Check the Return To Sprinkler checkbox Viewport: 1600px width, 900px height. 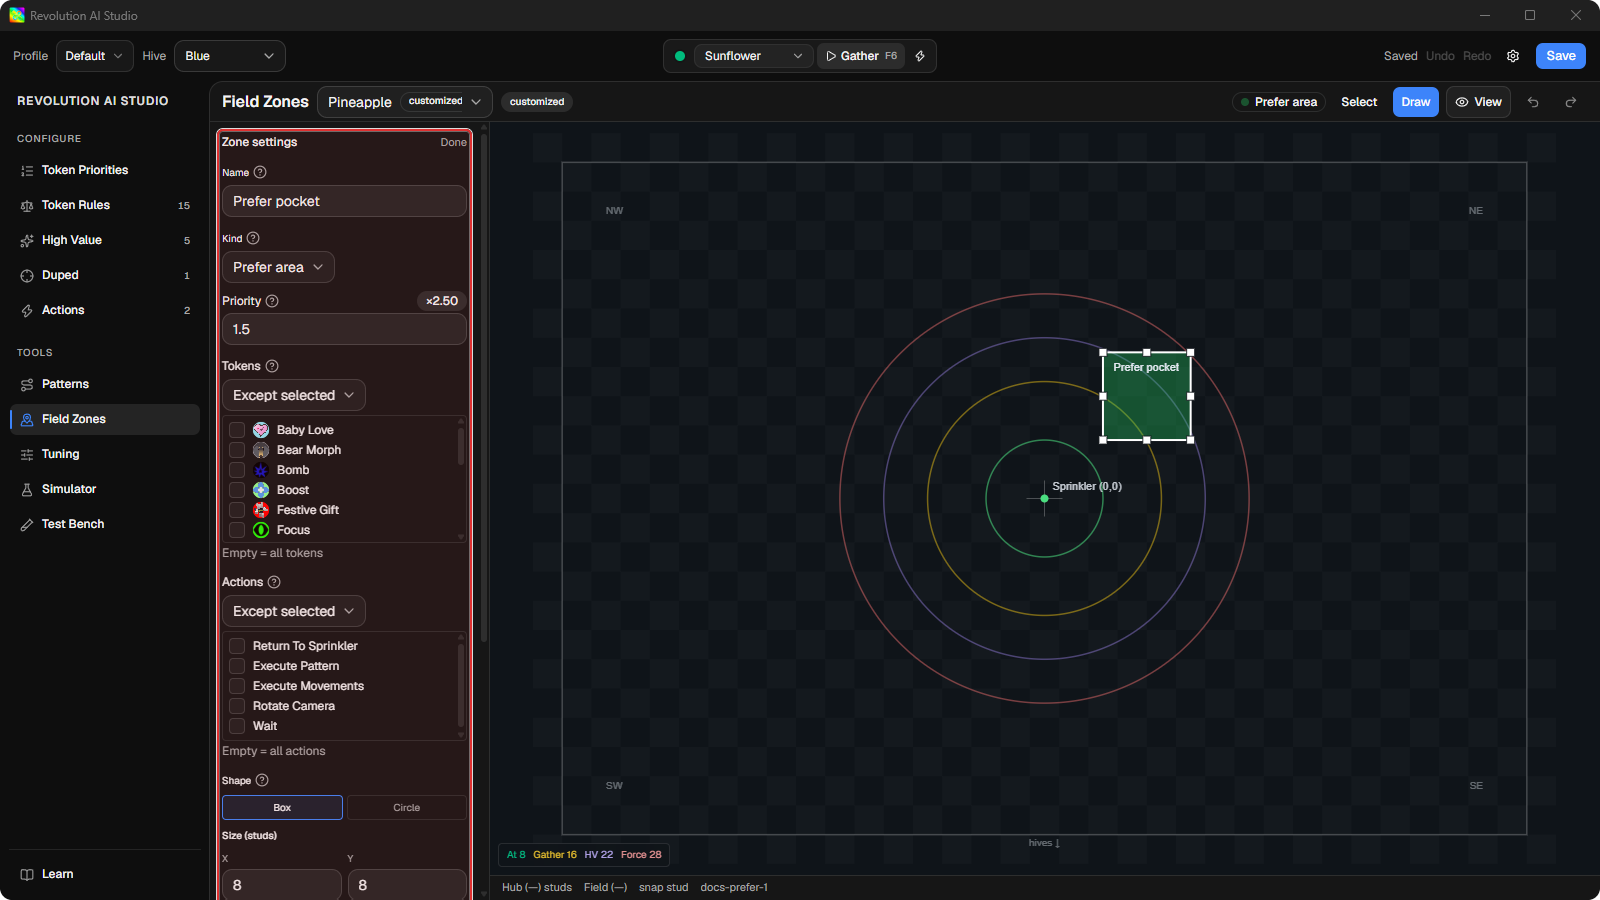[x=237, y=646]
